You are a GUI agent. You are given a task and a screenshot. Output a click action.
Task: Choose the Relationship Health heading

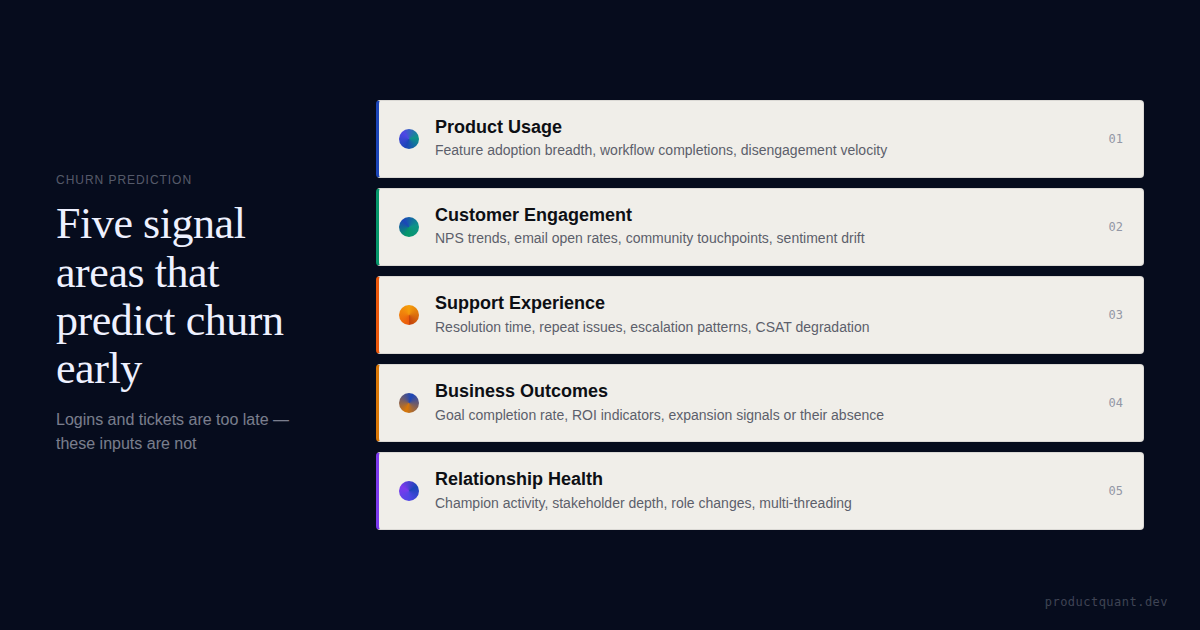(519, 479)
